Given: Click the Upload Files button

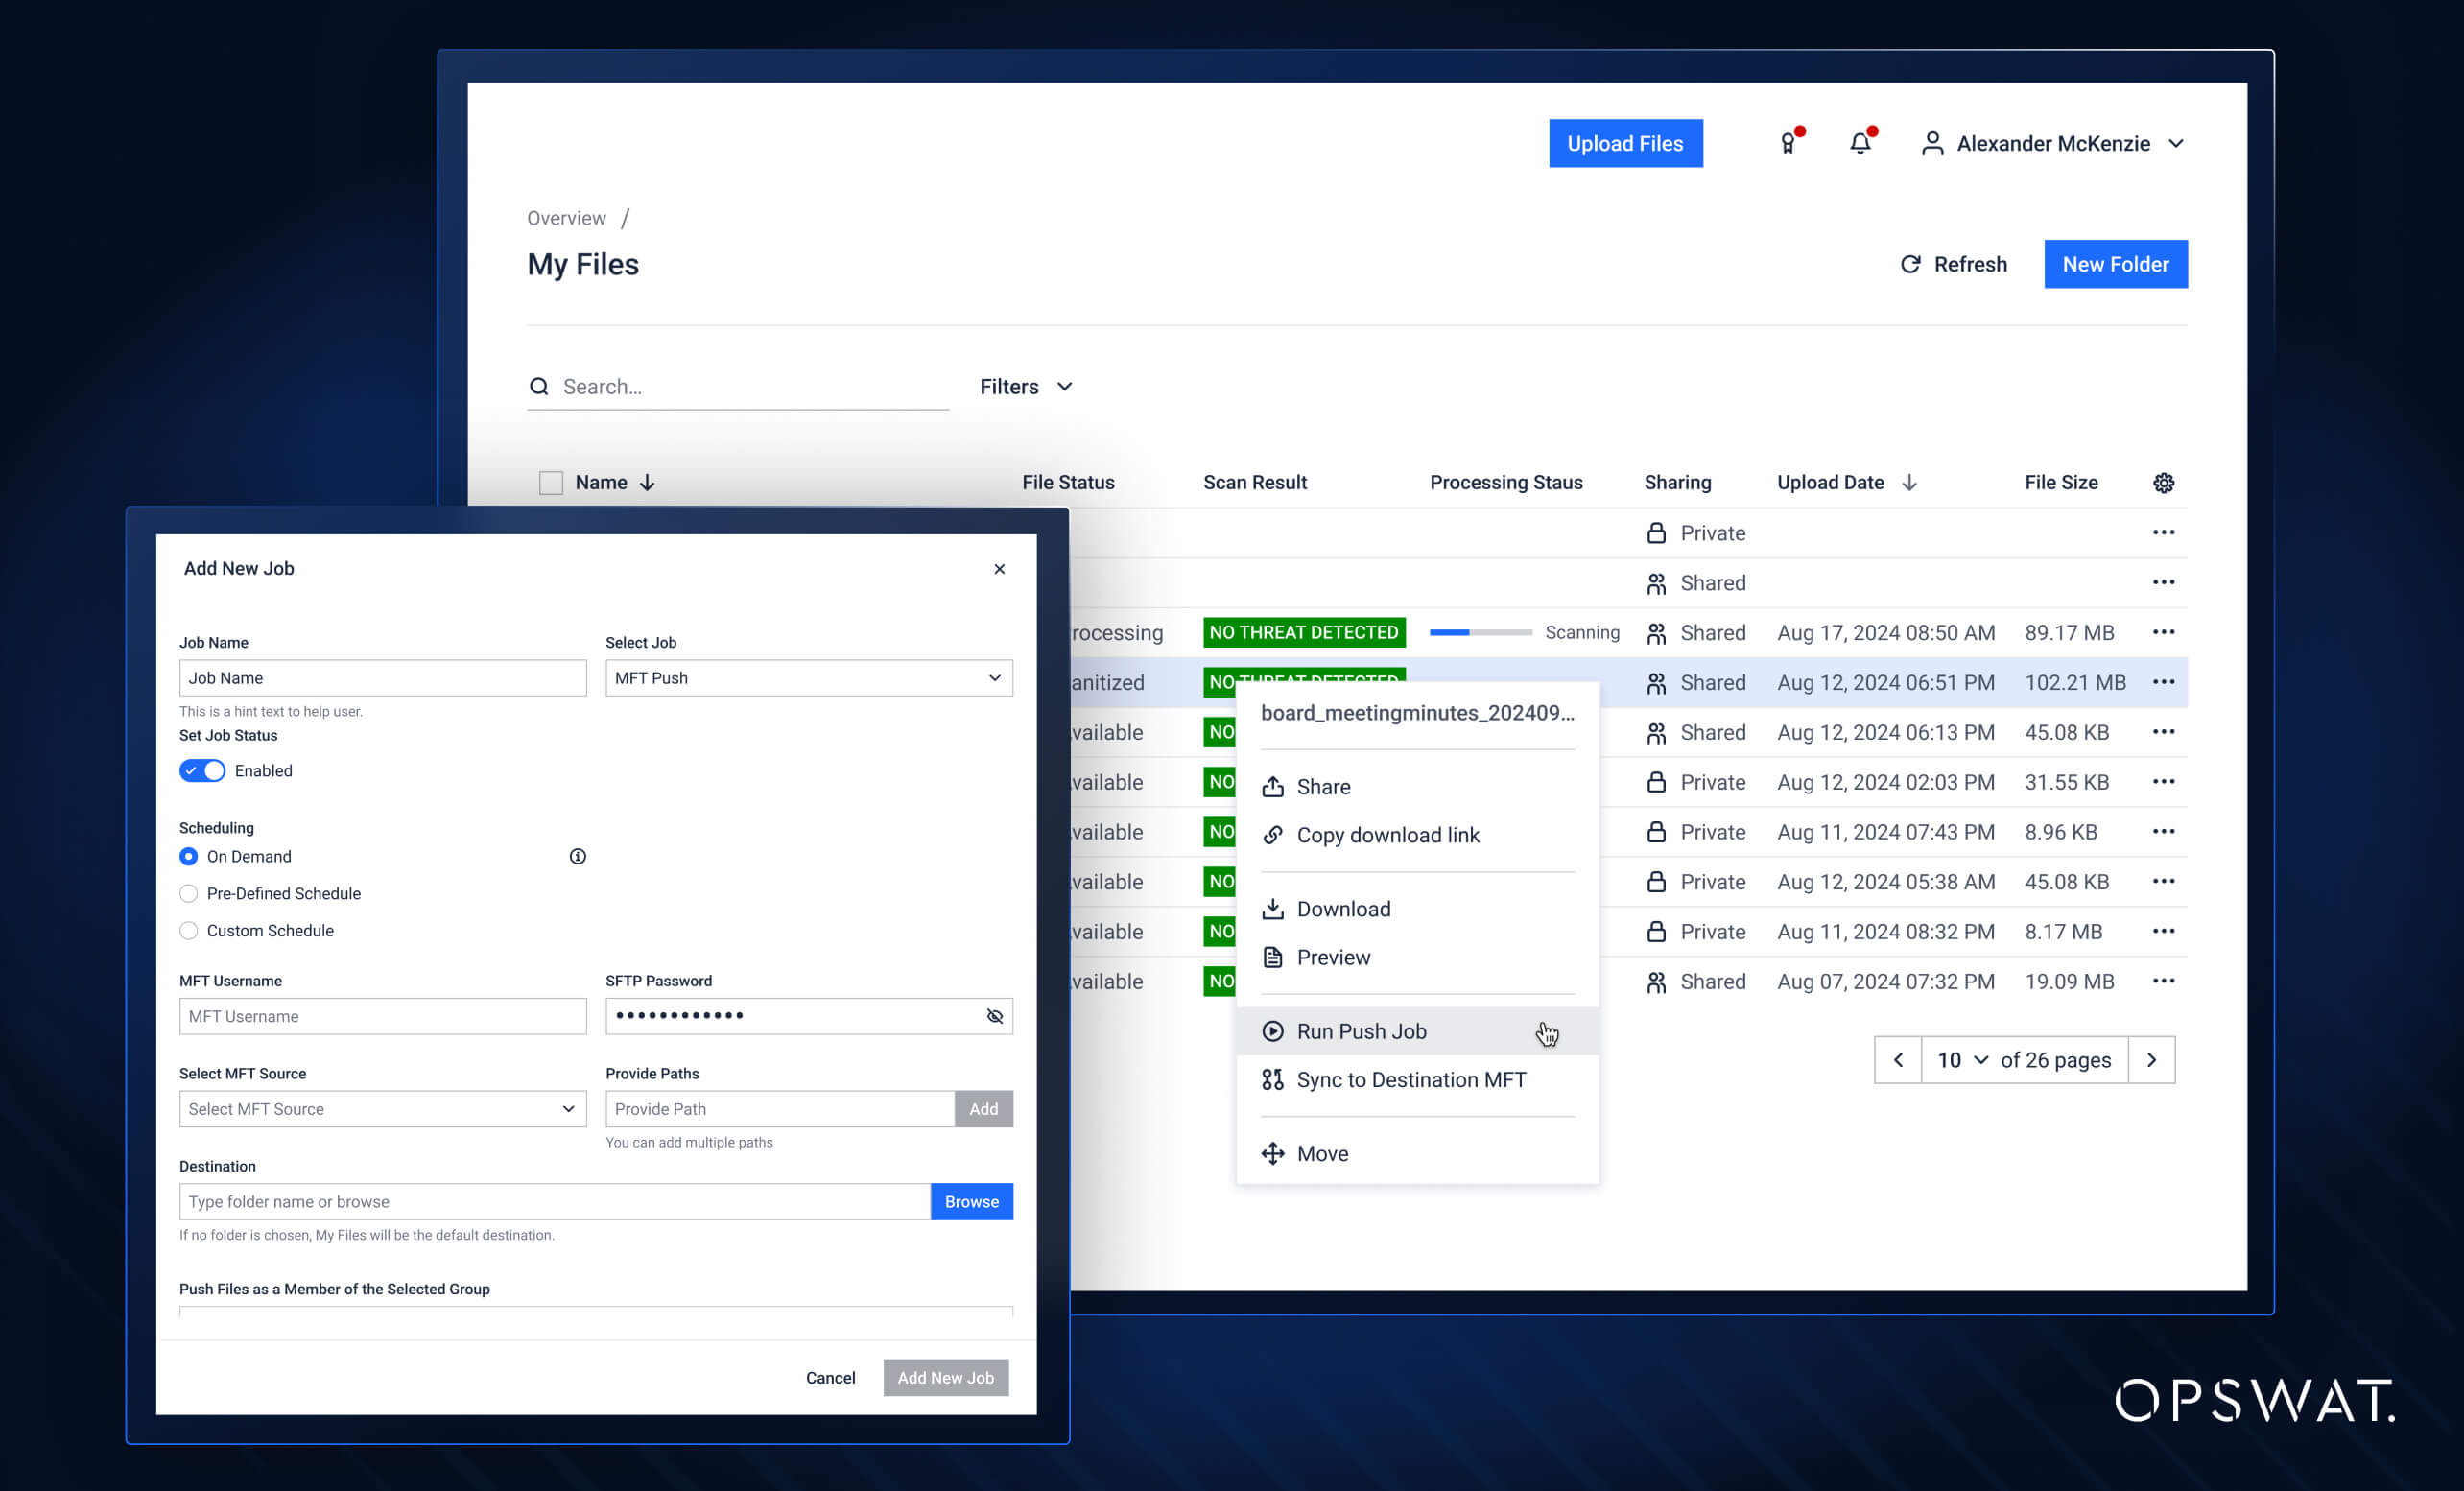Looking at the screenshot, I should [1625, 143].
